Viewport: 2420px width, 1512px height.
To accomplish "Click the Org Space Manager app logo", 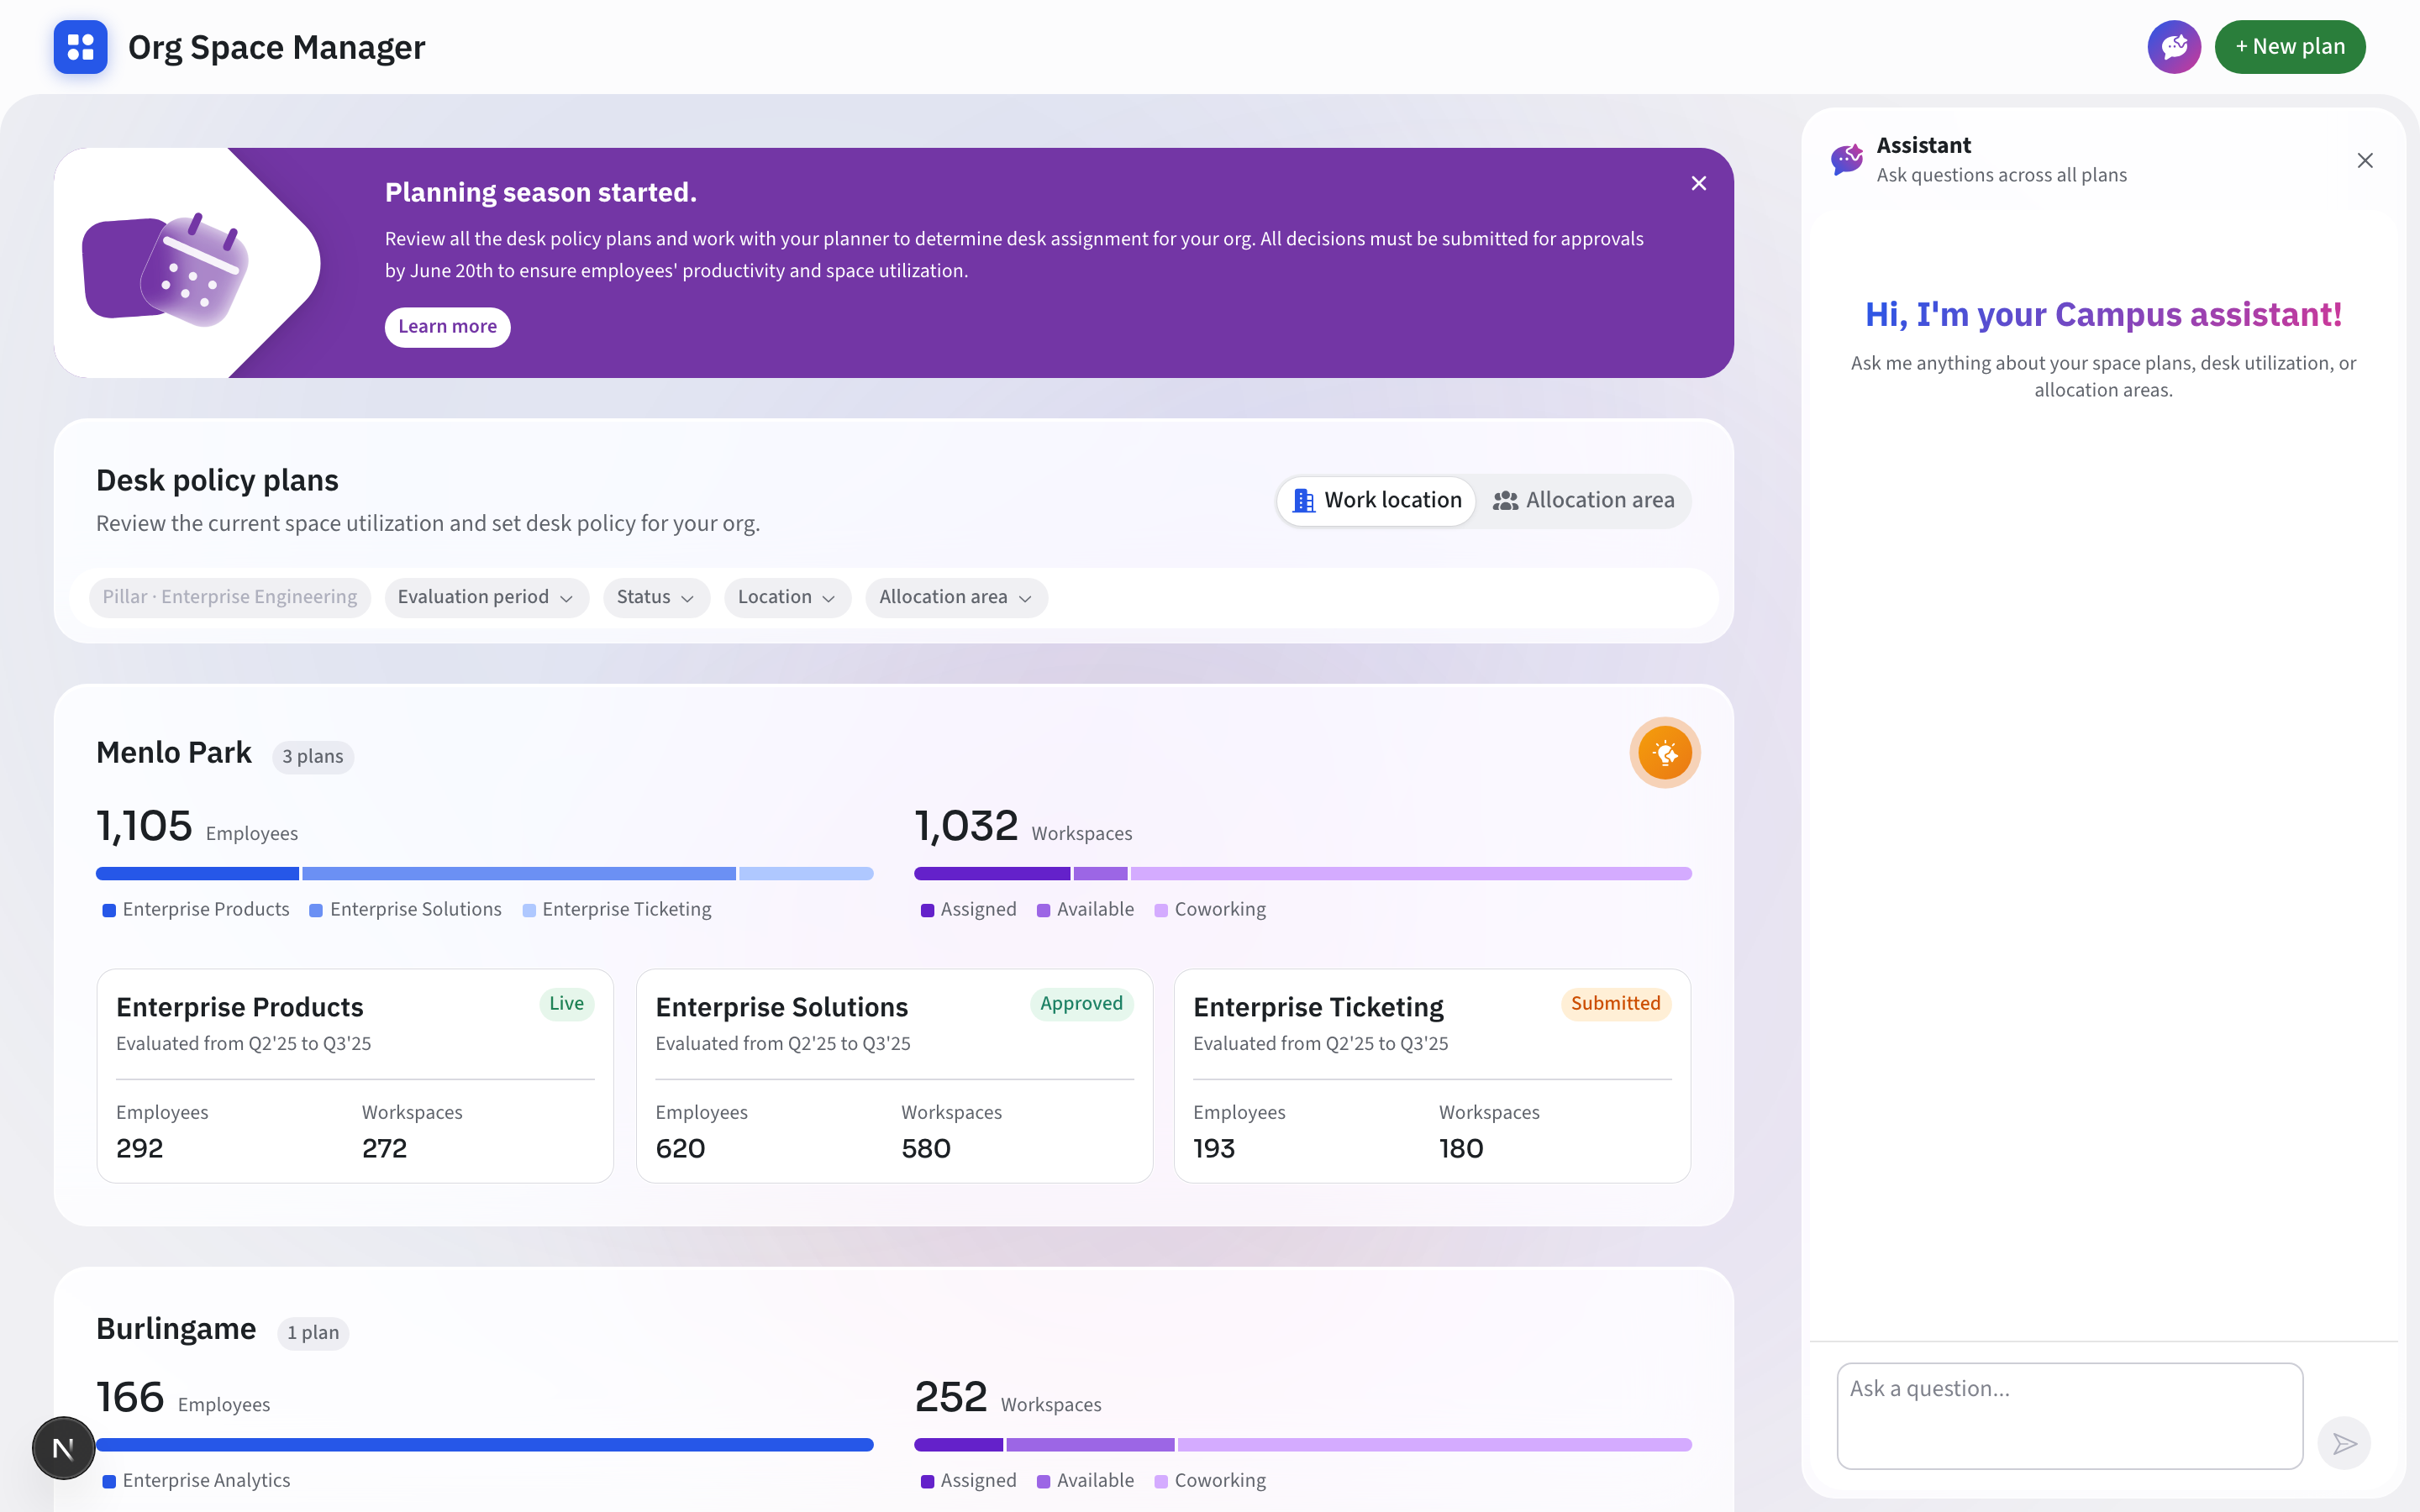I will click(x=80, y=47).
